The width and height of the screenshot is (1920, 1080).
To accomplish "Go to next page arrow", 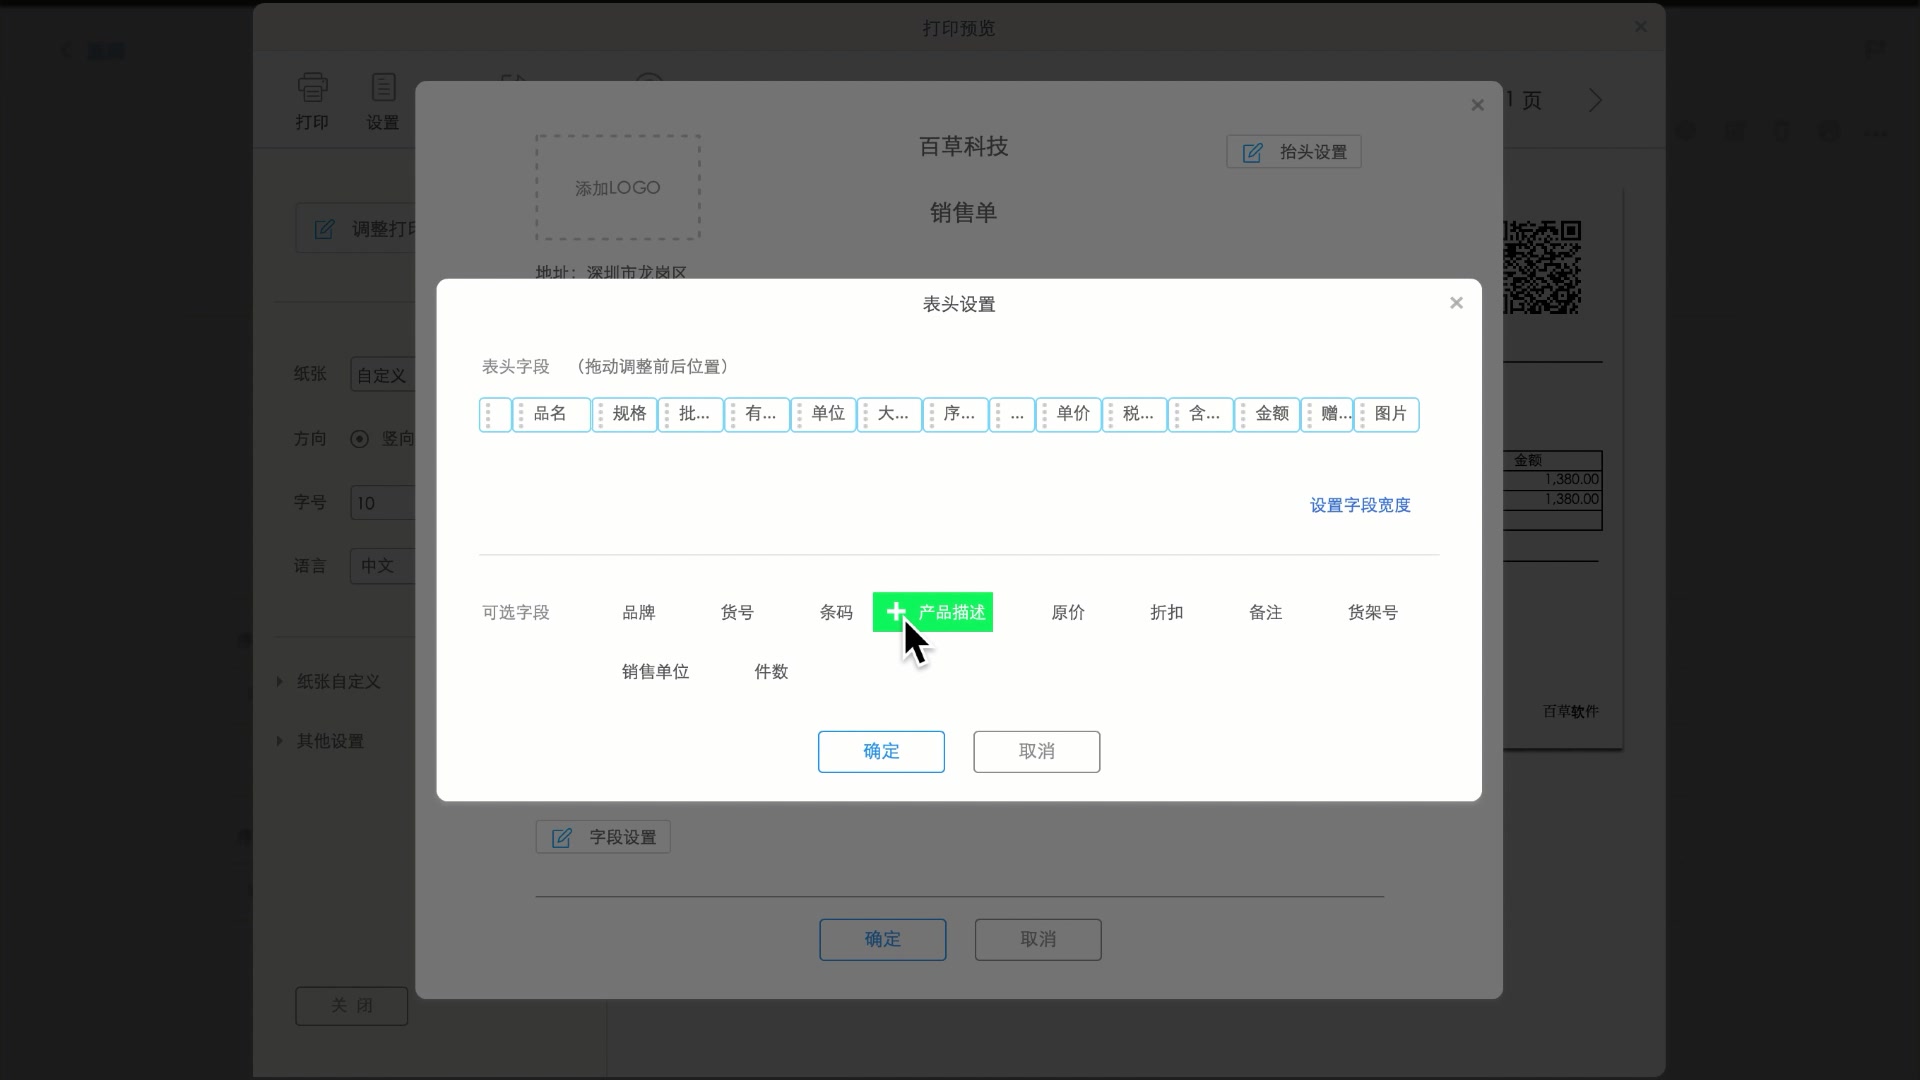I will (x=1595, y=100).
